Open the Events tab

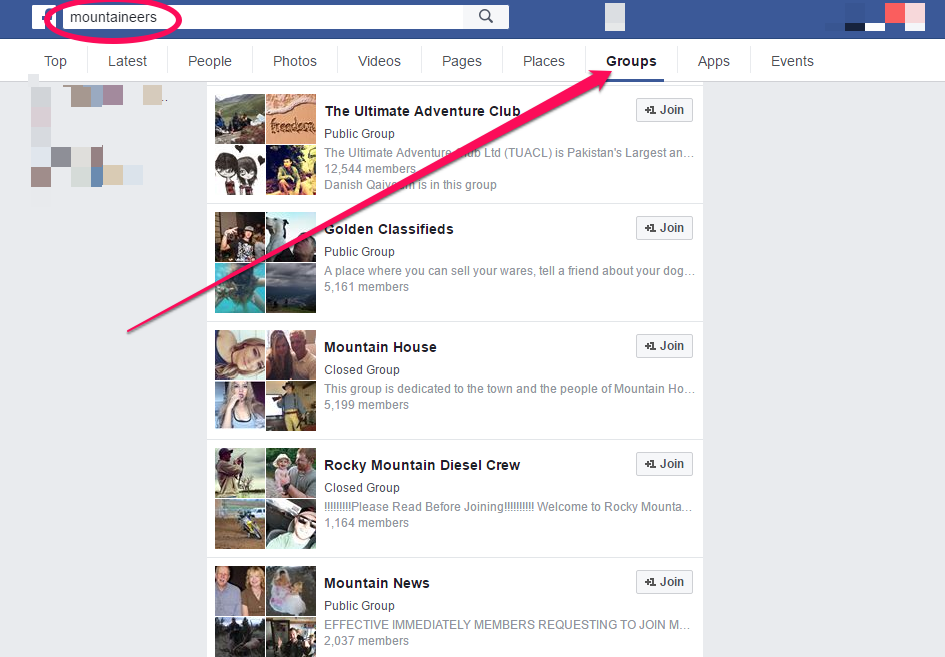pos(792,61)
